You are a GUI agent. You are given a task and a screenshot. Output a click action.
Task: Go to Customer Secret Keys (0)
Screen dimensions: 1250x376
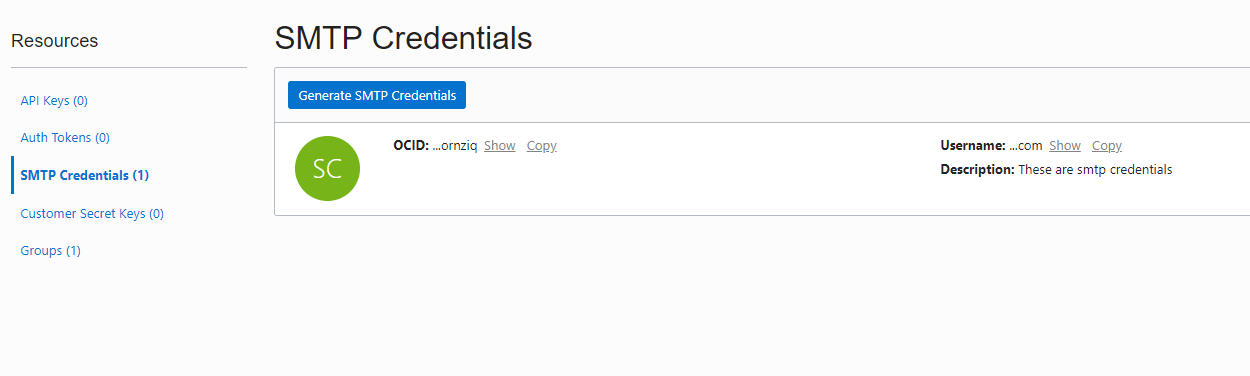(x=92, y=213)
